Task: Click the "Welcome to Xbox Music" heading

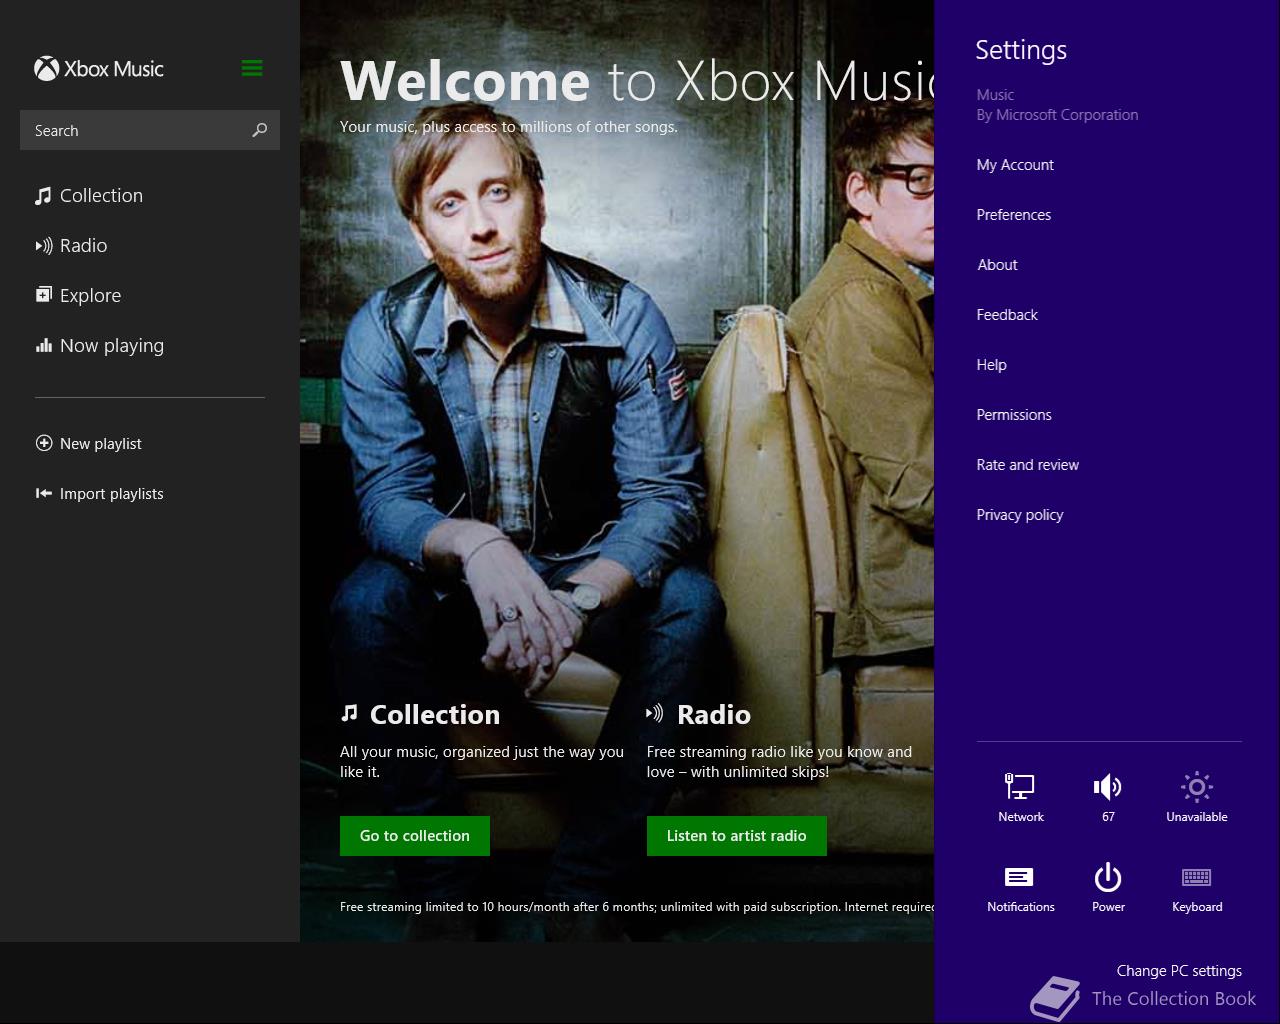Action: [x=637, y=80]
